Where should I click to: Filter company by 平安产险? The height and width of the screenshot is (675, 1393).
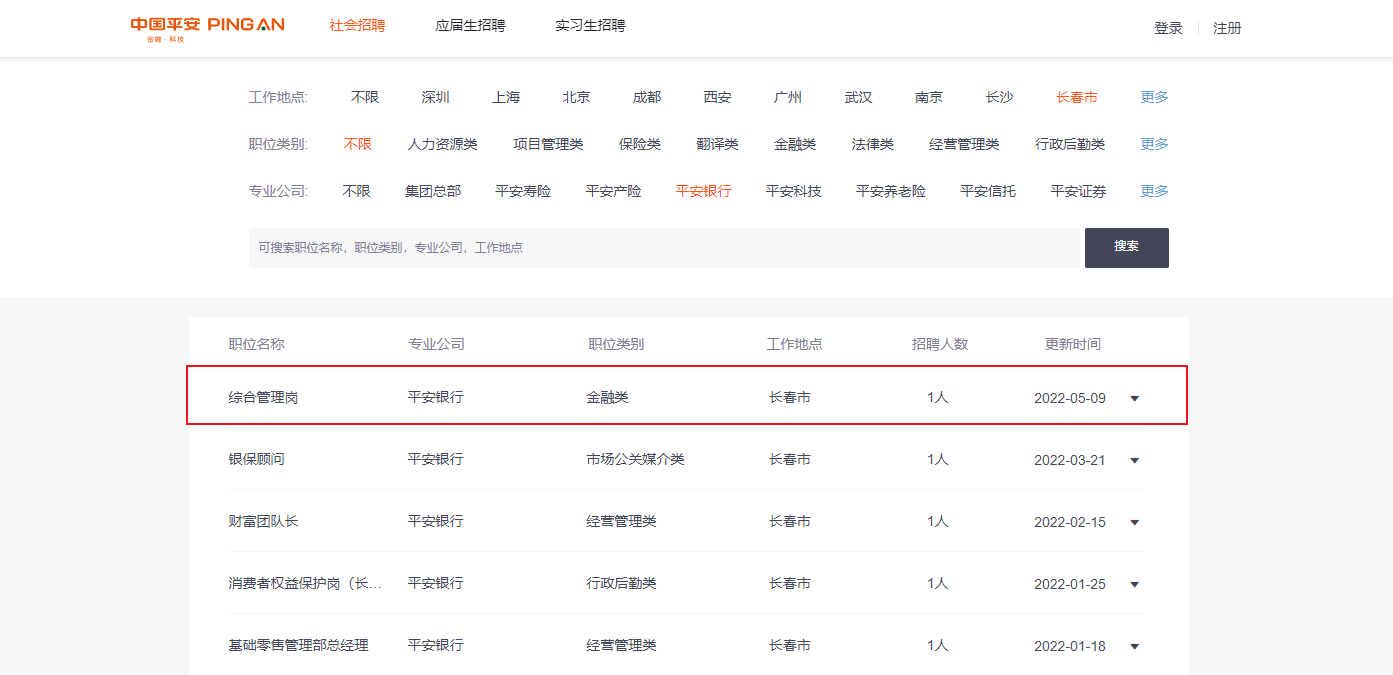pos(614,191)
